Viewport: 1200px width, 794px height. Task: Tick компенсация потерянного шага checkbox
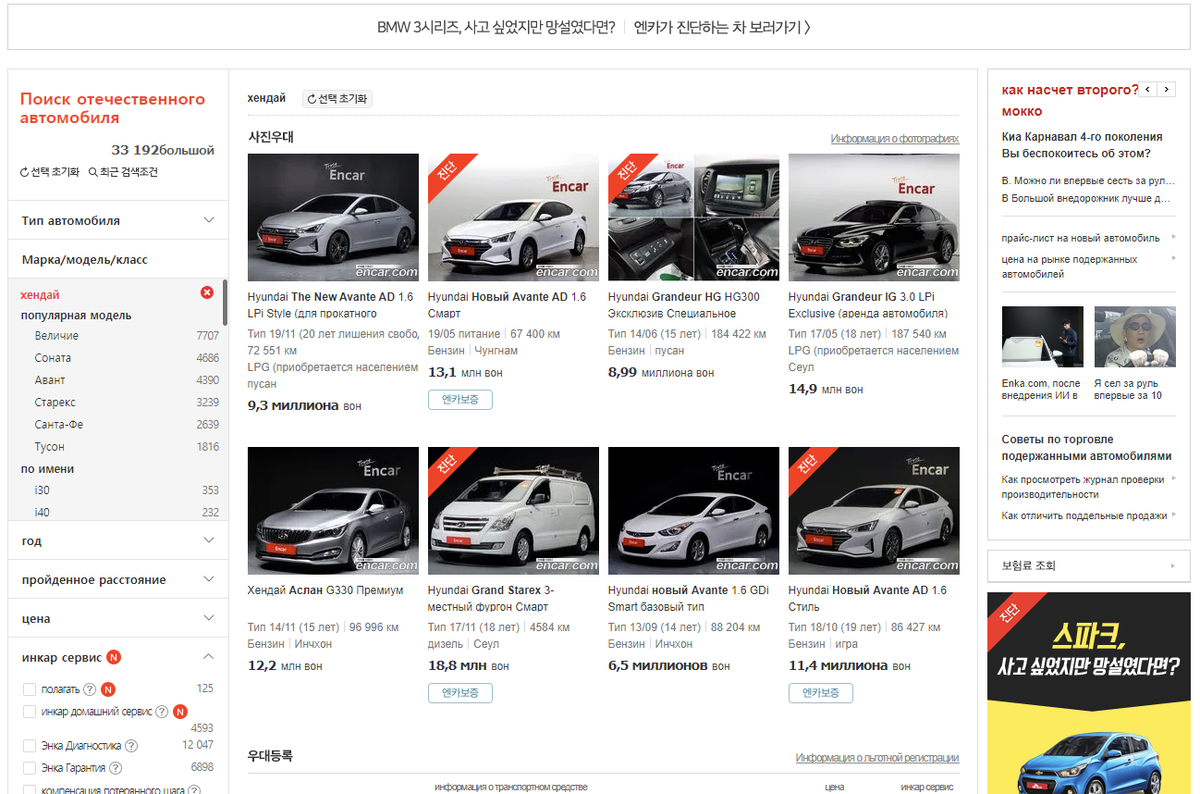point(29,790)
